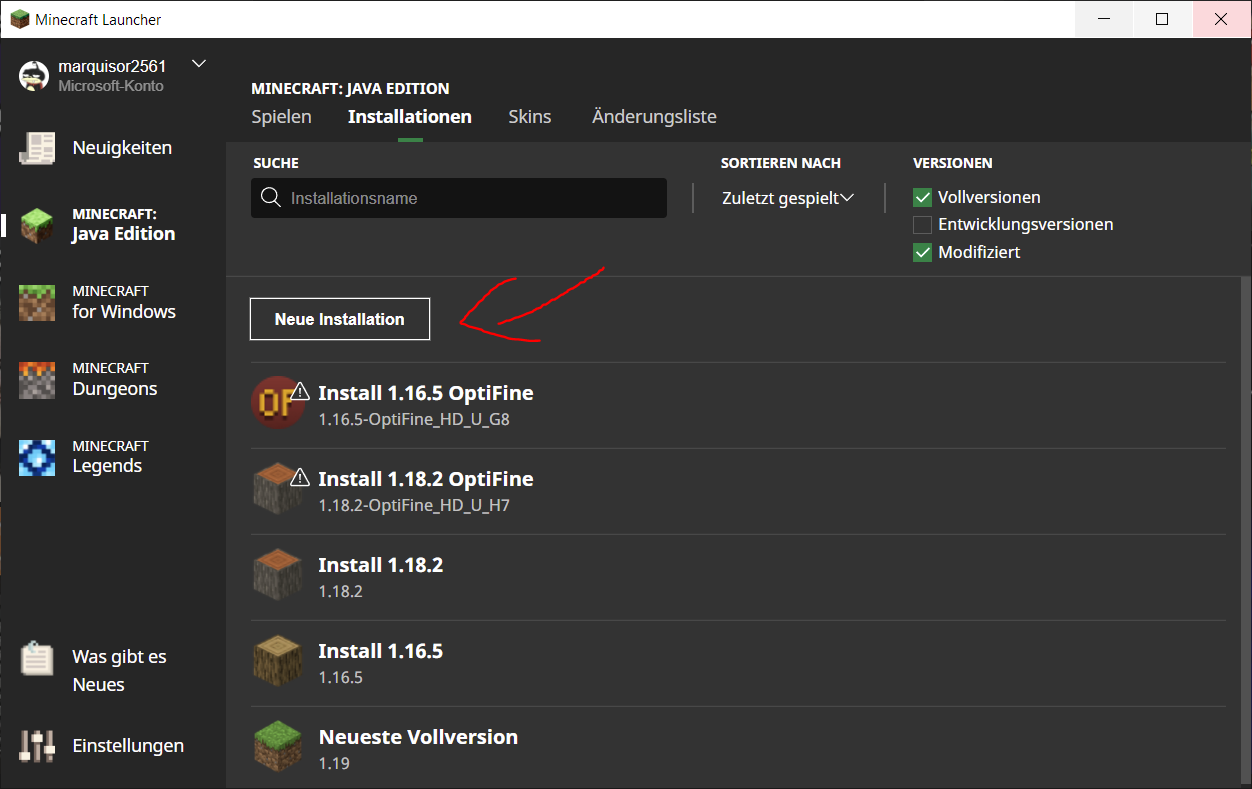Select the Install 1.18.2 entry title
This screenshot has width=1252, height=789.
(381, 565)
